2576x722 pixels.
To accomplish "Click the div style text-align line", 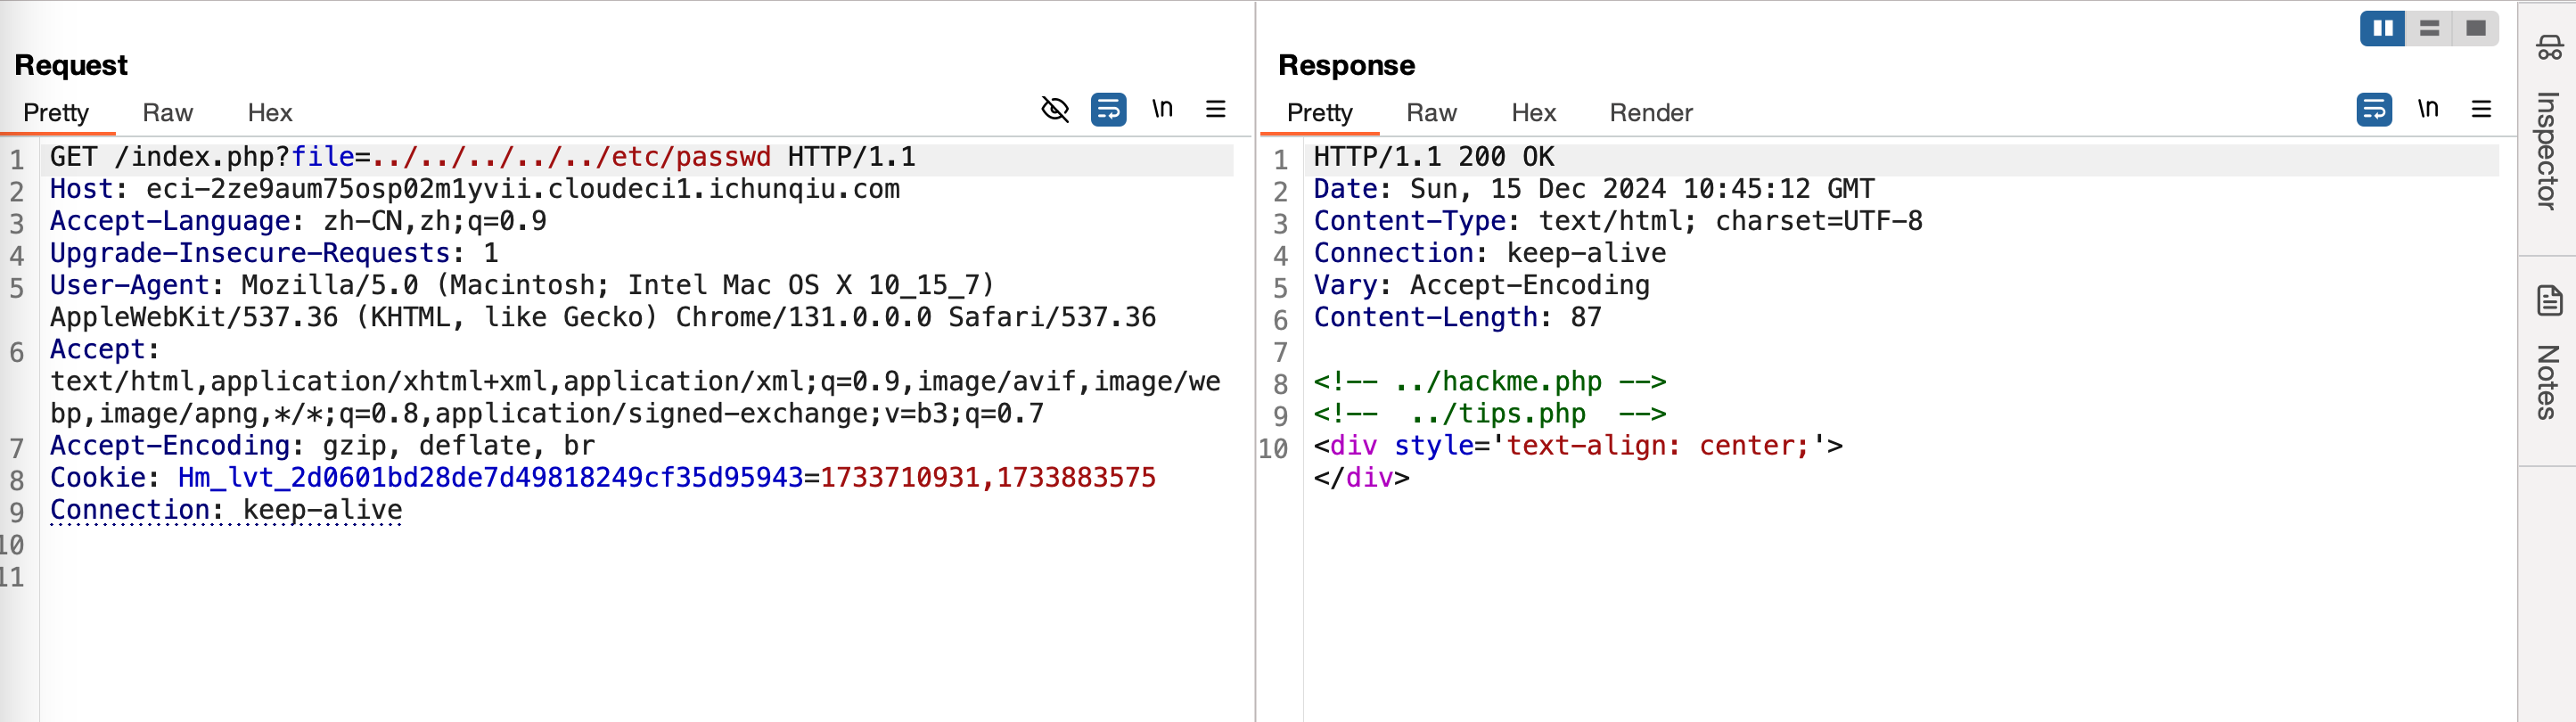I will coord(1578,445).
